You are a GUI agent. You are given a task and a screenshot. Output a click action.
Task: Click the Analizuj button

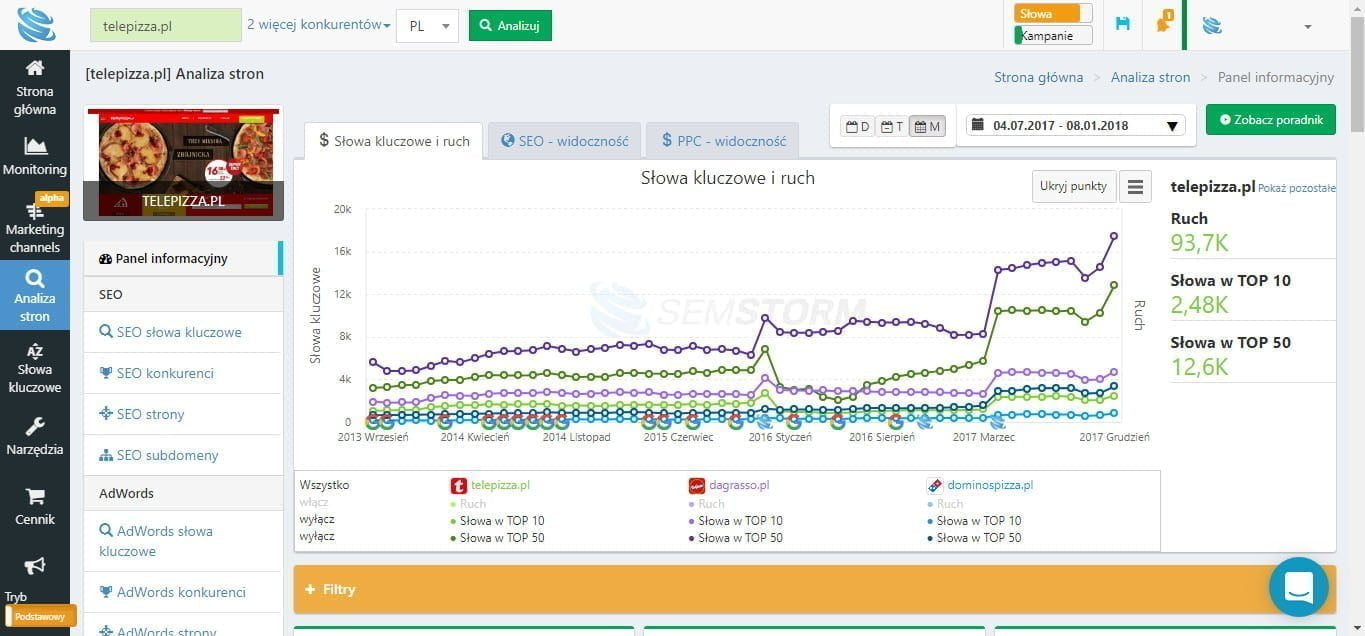coord(510,26)
